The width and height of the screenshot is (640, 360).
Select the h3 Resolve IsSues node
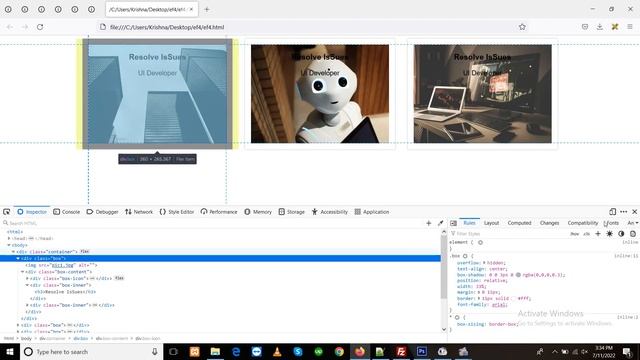pyautogui.click(x=65, y=292)
